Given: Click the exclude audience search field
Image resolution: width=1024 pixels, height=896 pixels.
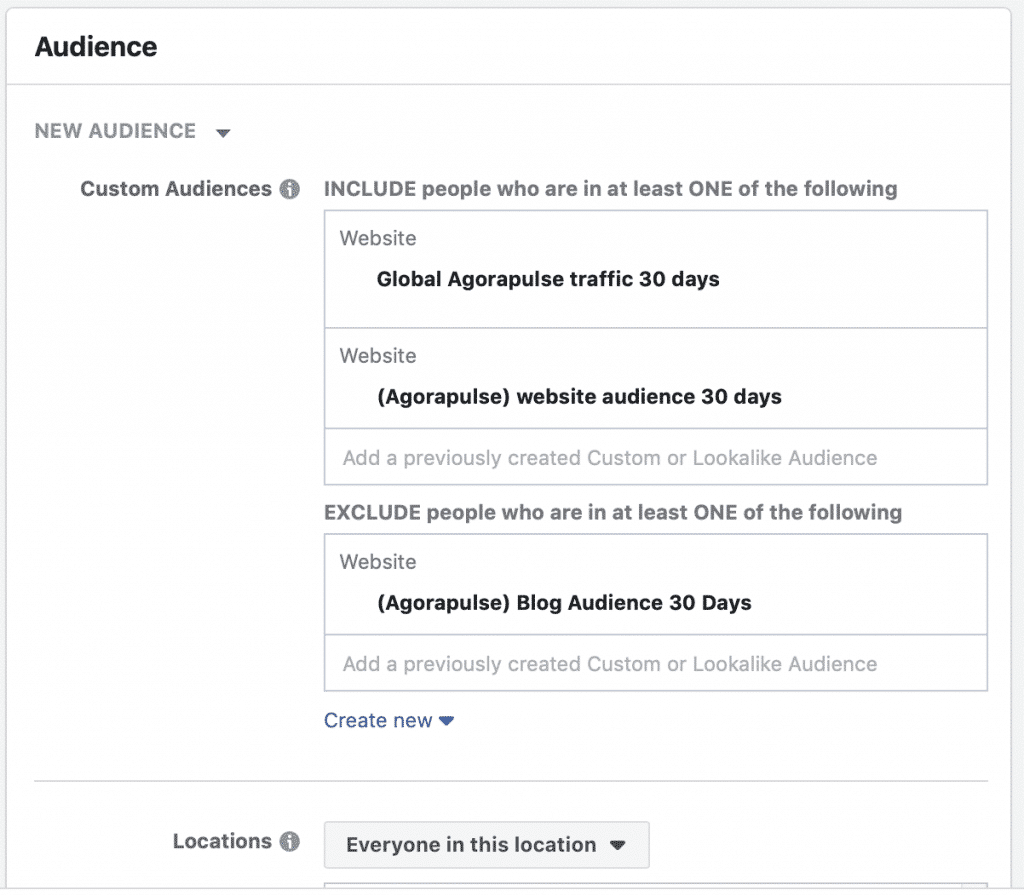Looking at the screenshot, I should tap(656, 664).
